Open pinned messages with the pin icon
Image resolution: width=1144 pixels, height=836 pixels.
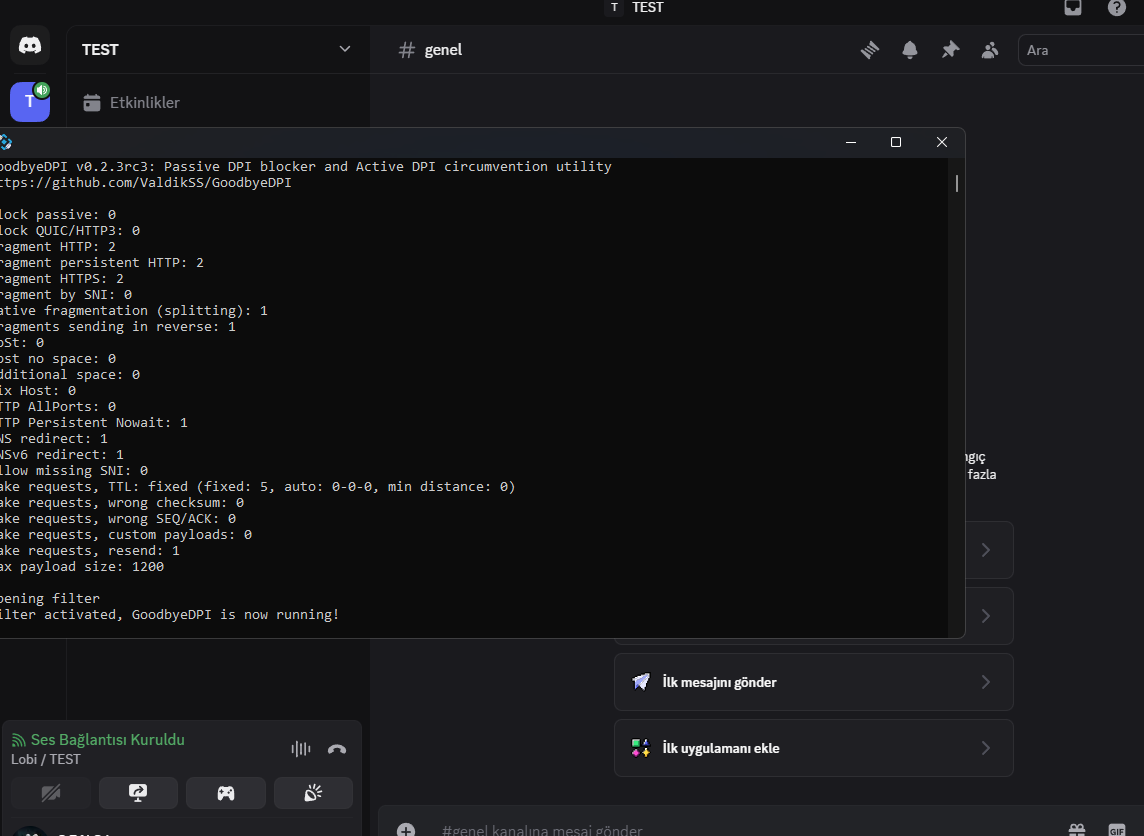(x=950, y=50)
